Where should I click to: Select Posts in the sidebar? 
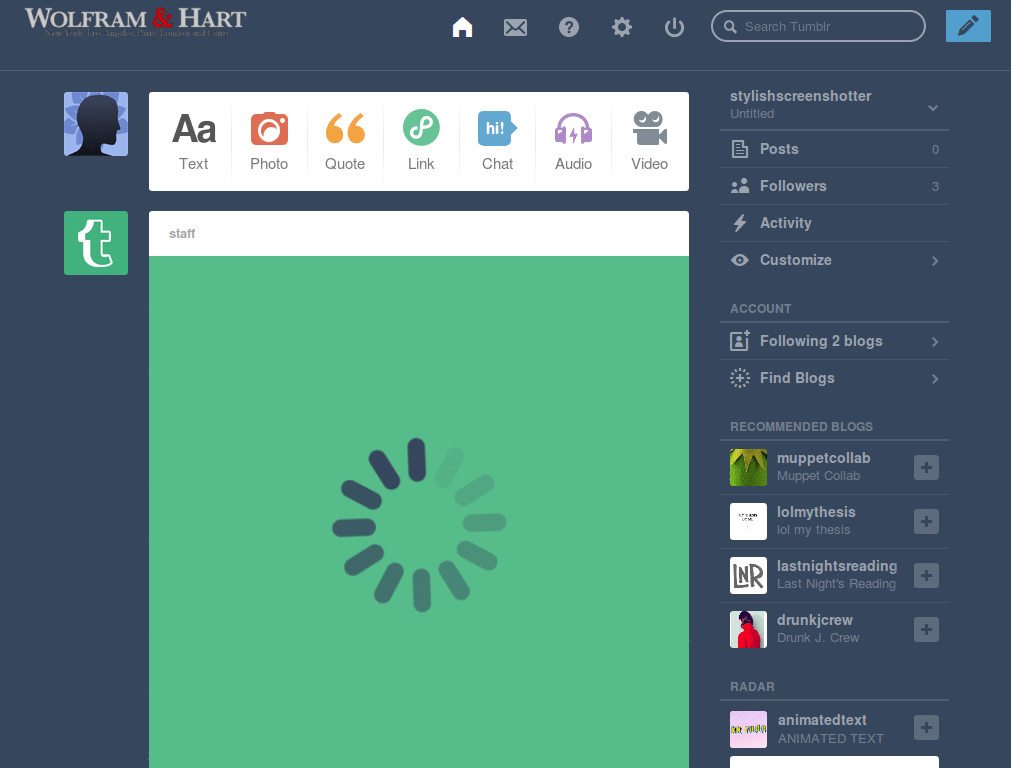[x=780, y=148]
